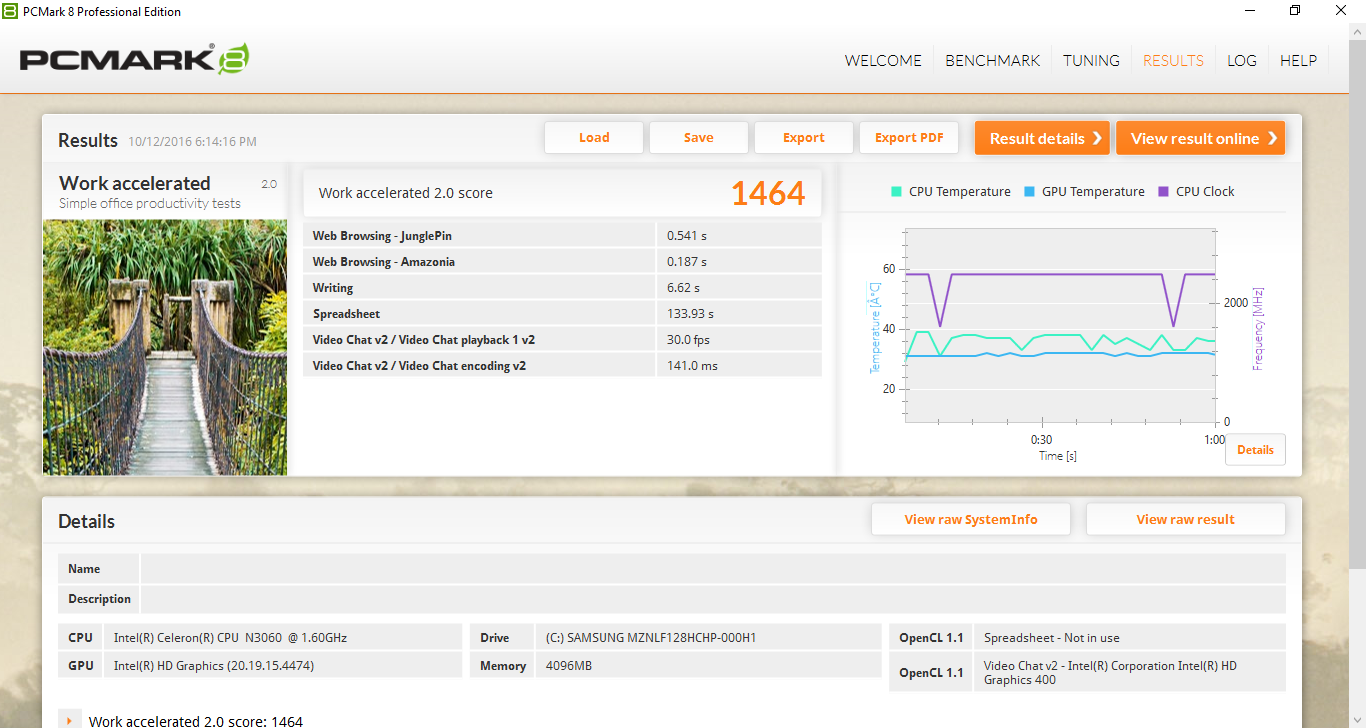Open Result details
Screen dimensions: 1366x728
click(1042, 138)
